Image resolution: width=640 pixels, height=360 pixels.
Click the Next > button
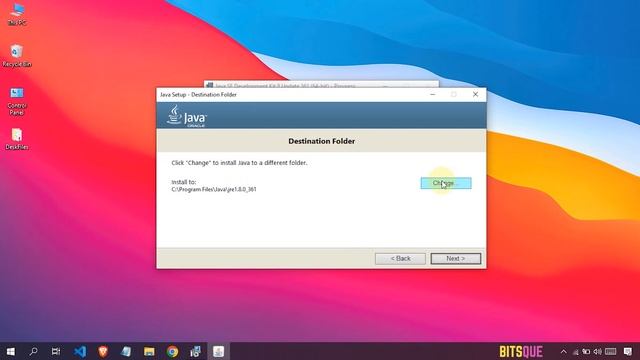456,259
